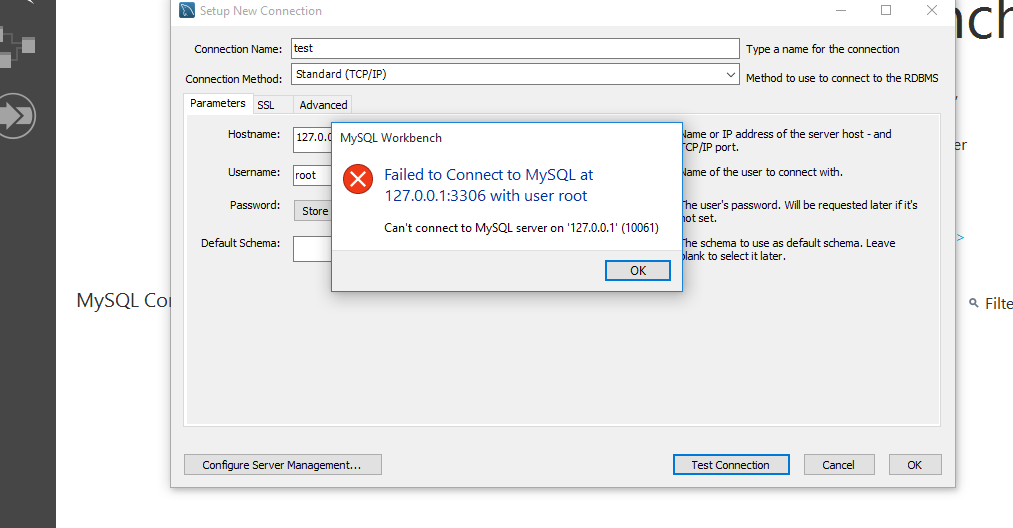Minimize the Setup New Connection window

[840, 10]
